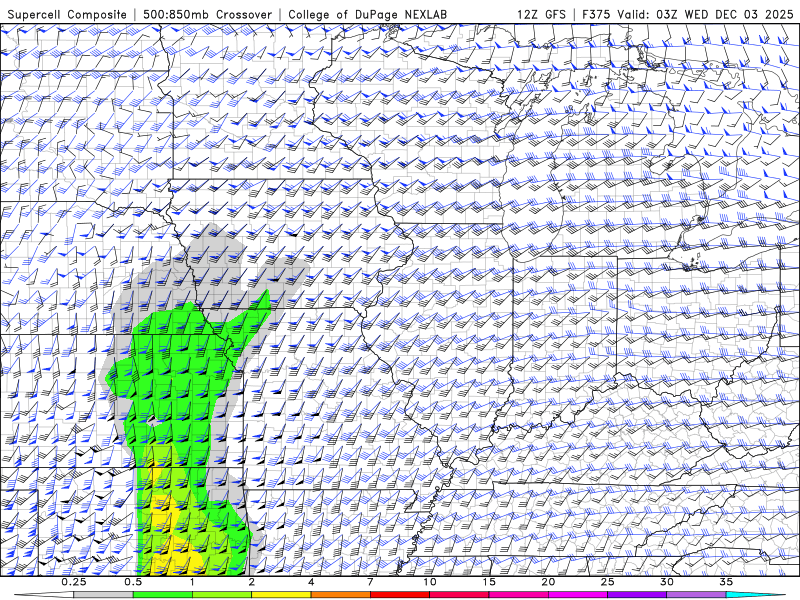Select the red 7–10 color bar segment
The height and width of the screenshot is (600, 800).
click(x=399, y=595)
